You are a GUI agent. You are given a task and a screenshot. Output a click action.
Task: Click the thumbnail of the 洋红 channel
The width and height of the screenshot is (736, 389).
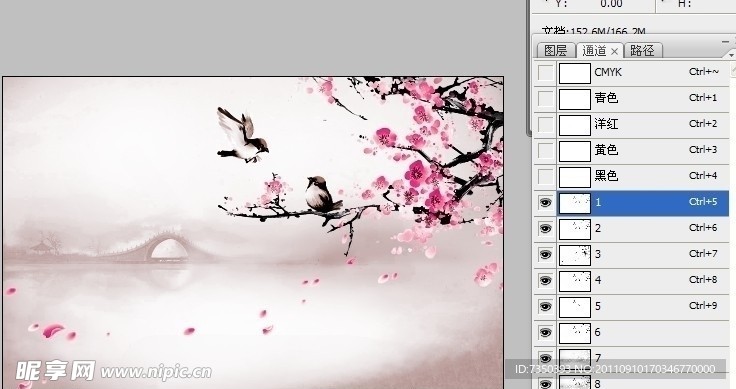[x=575, y=125]
